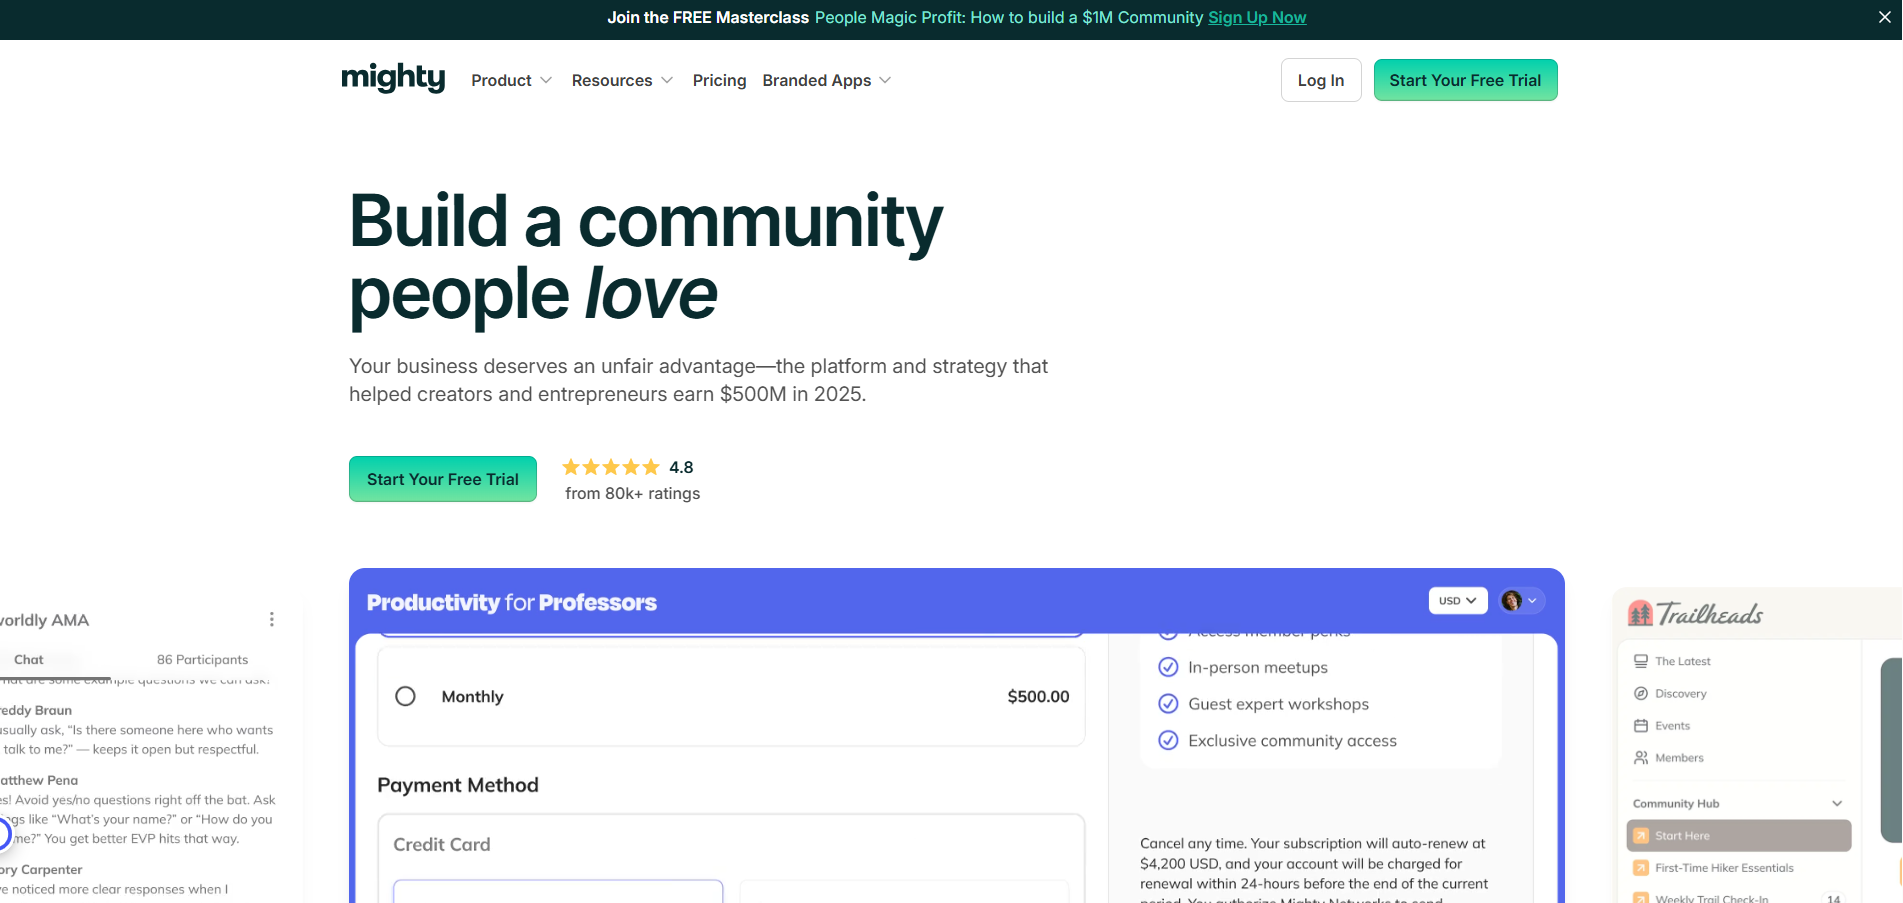Click the Start Here arrow icon
Viewport: 1903px width, 903px height.
(1641, 836)
